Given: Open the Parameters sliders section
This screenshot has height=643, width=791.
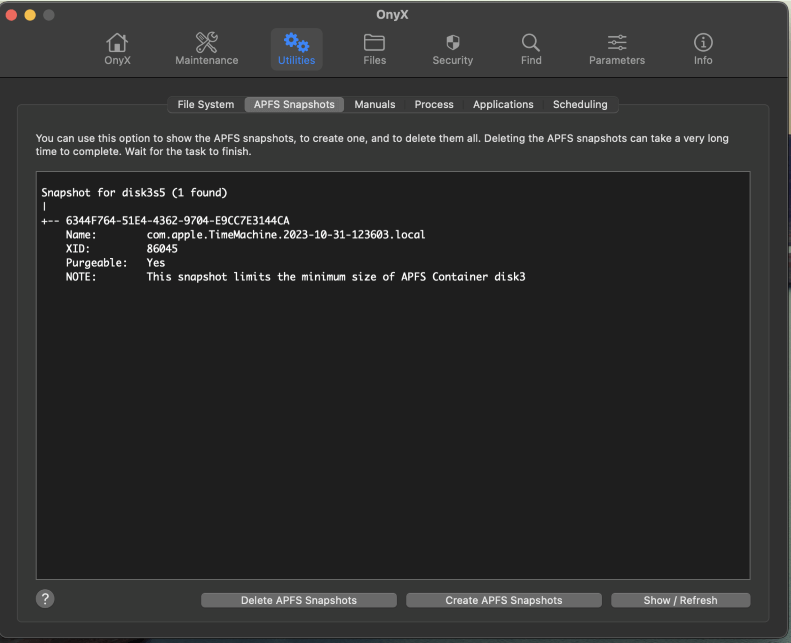Looking at the screenshot, I should point(616,49).
